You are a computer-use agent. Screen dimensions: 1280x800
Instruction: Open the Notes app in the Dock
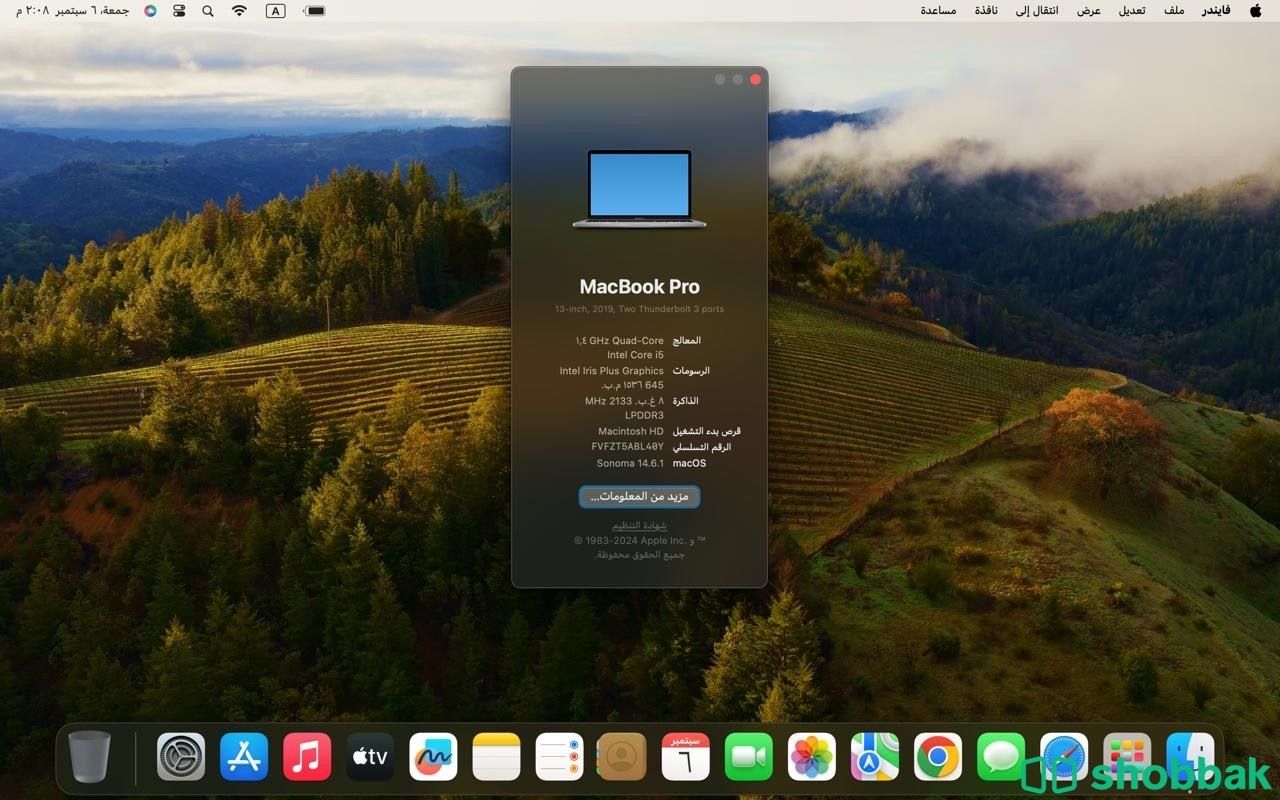click(496, 757)
